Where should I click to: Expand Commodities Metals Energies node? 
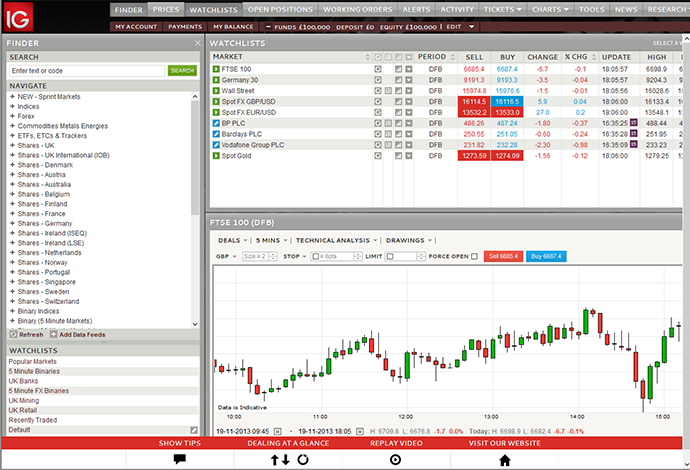(12, 126)
